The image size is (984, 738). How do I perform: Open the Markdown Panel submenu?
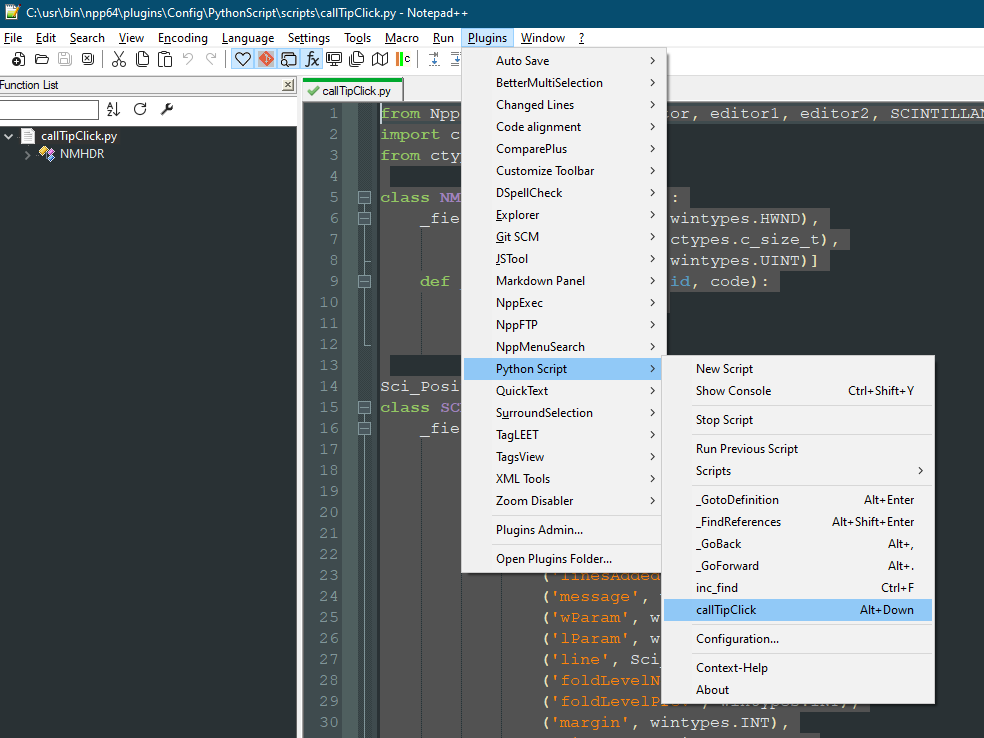pos(563,281)
